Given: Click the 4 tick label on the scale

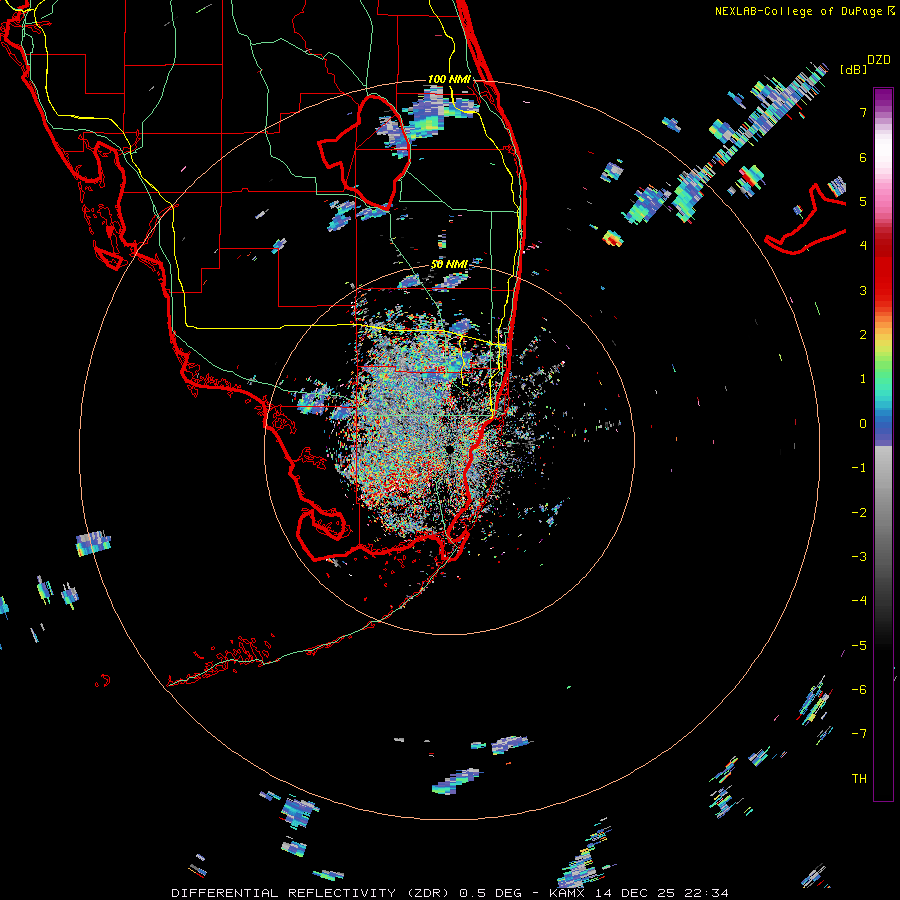Looking at the screenshot, I should [x=863, y=245].
